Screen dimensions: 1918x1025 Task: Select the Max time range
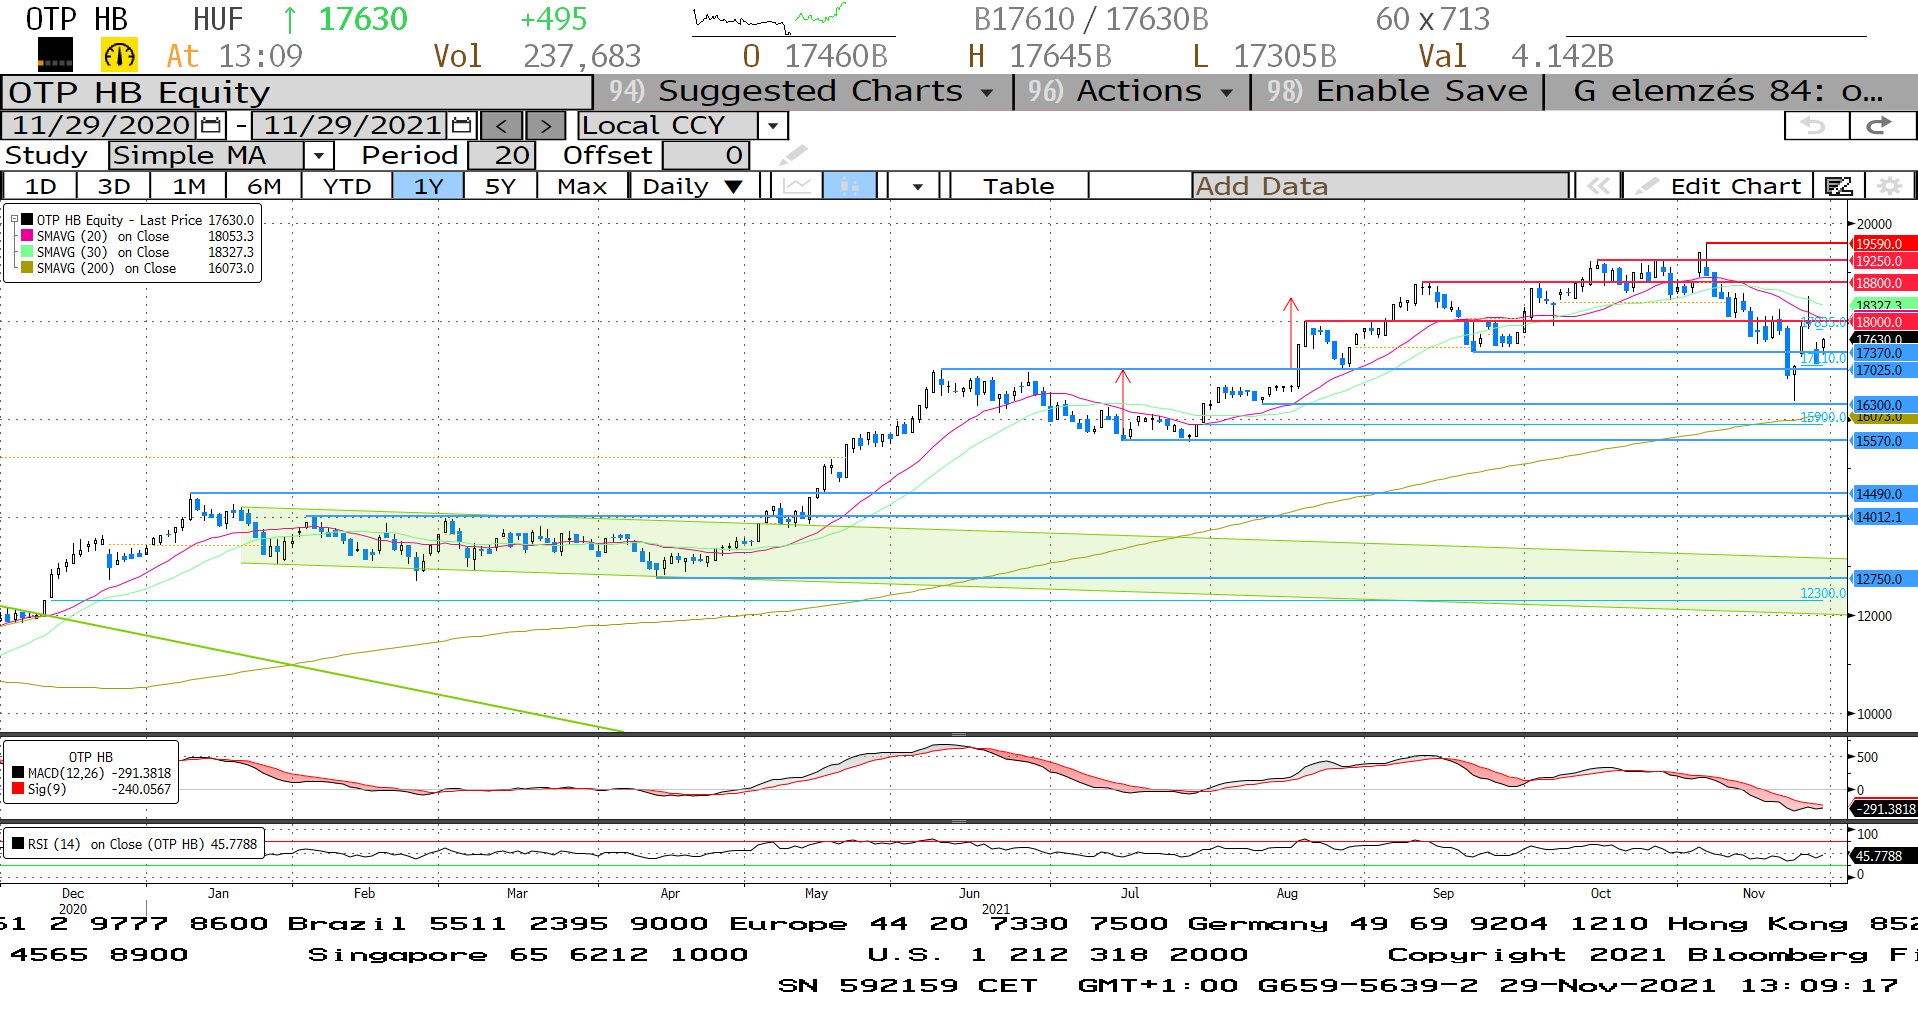pos(582,186)
